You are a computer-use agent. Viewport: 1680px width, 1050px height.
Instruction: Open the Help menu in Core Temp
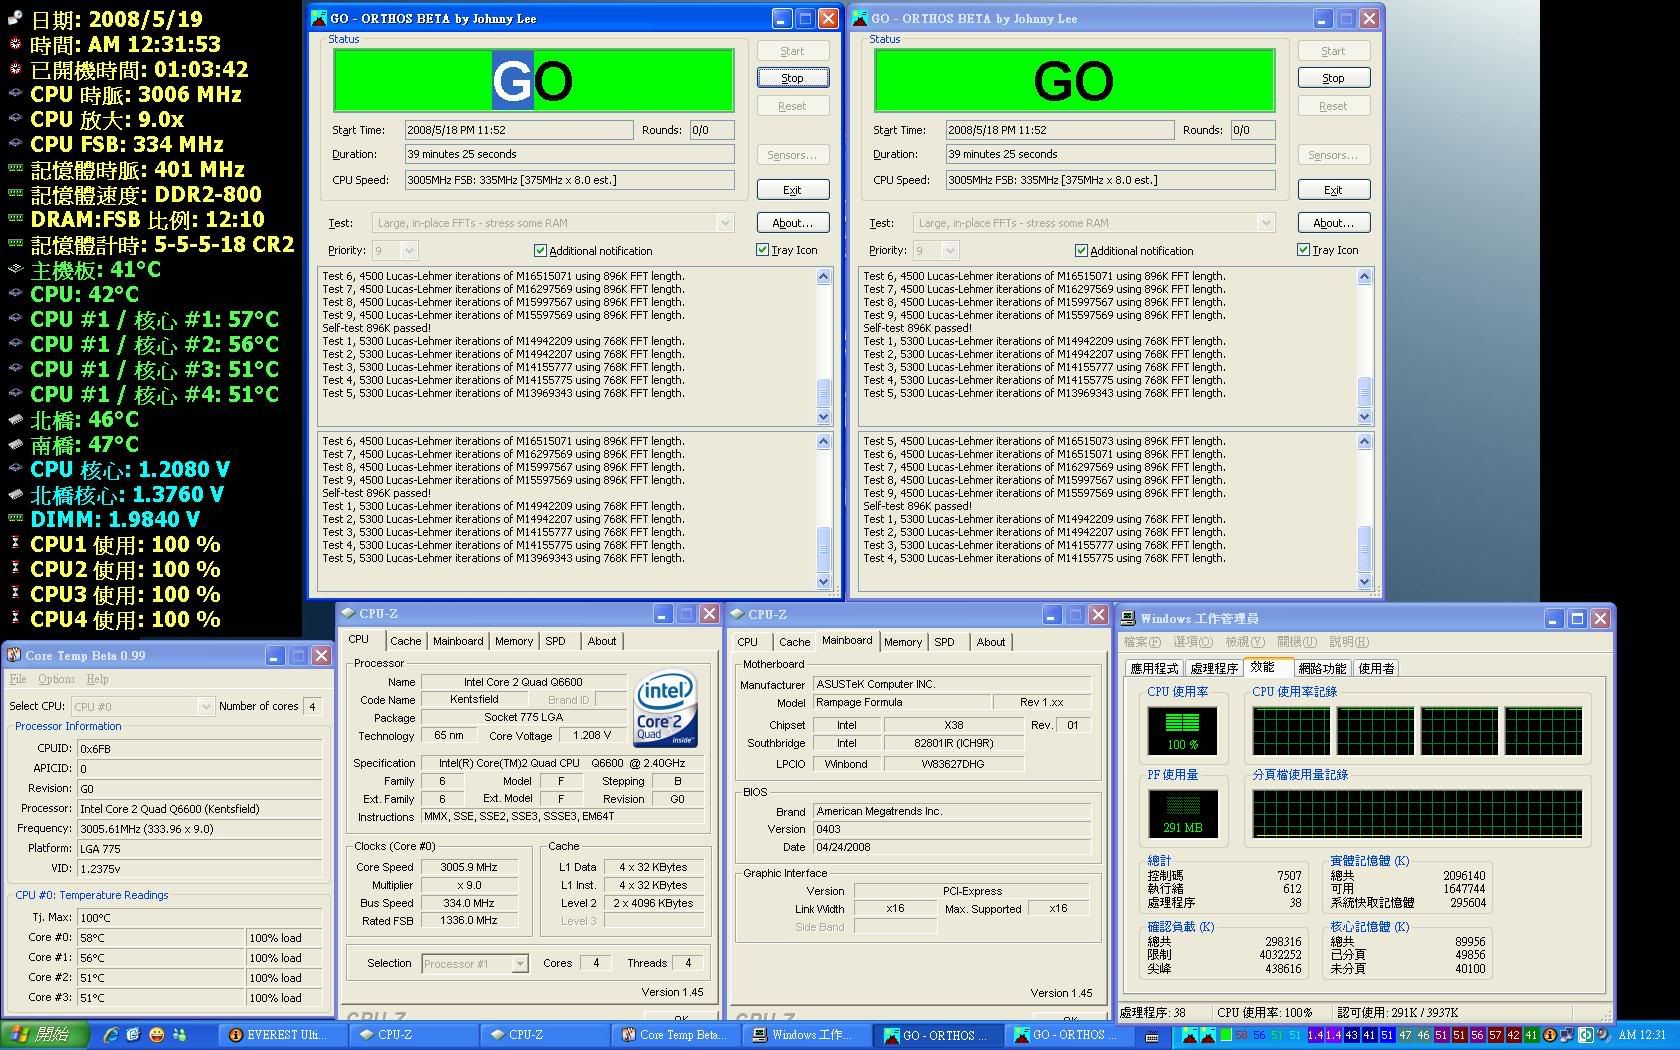pos(97,679)
